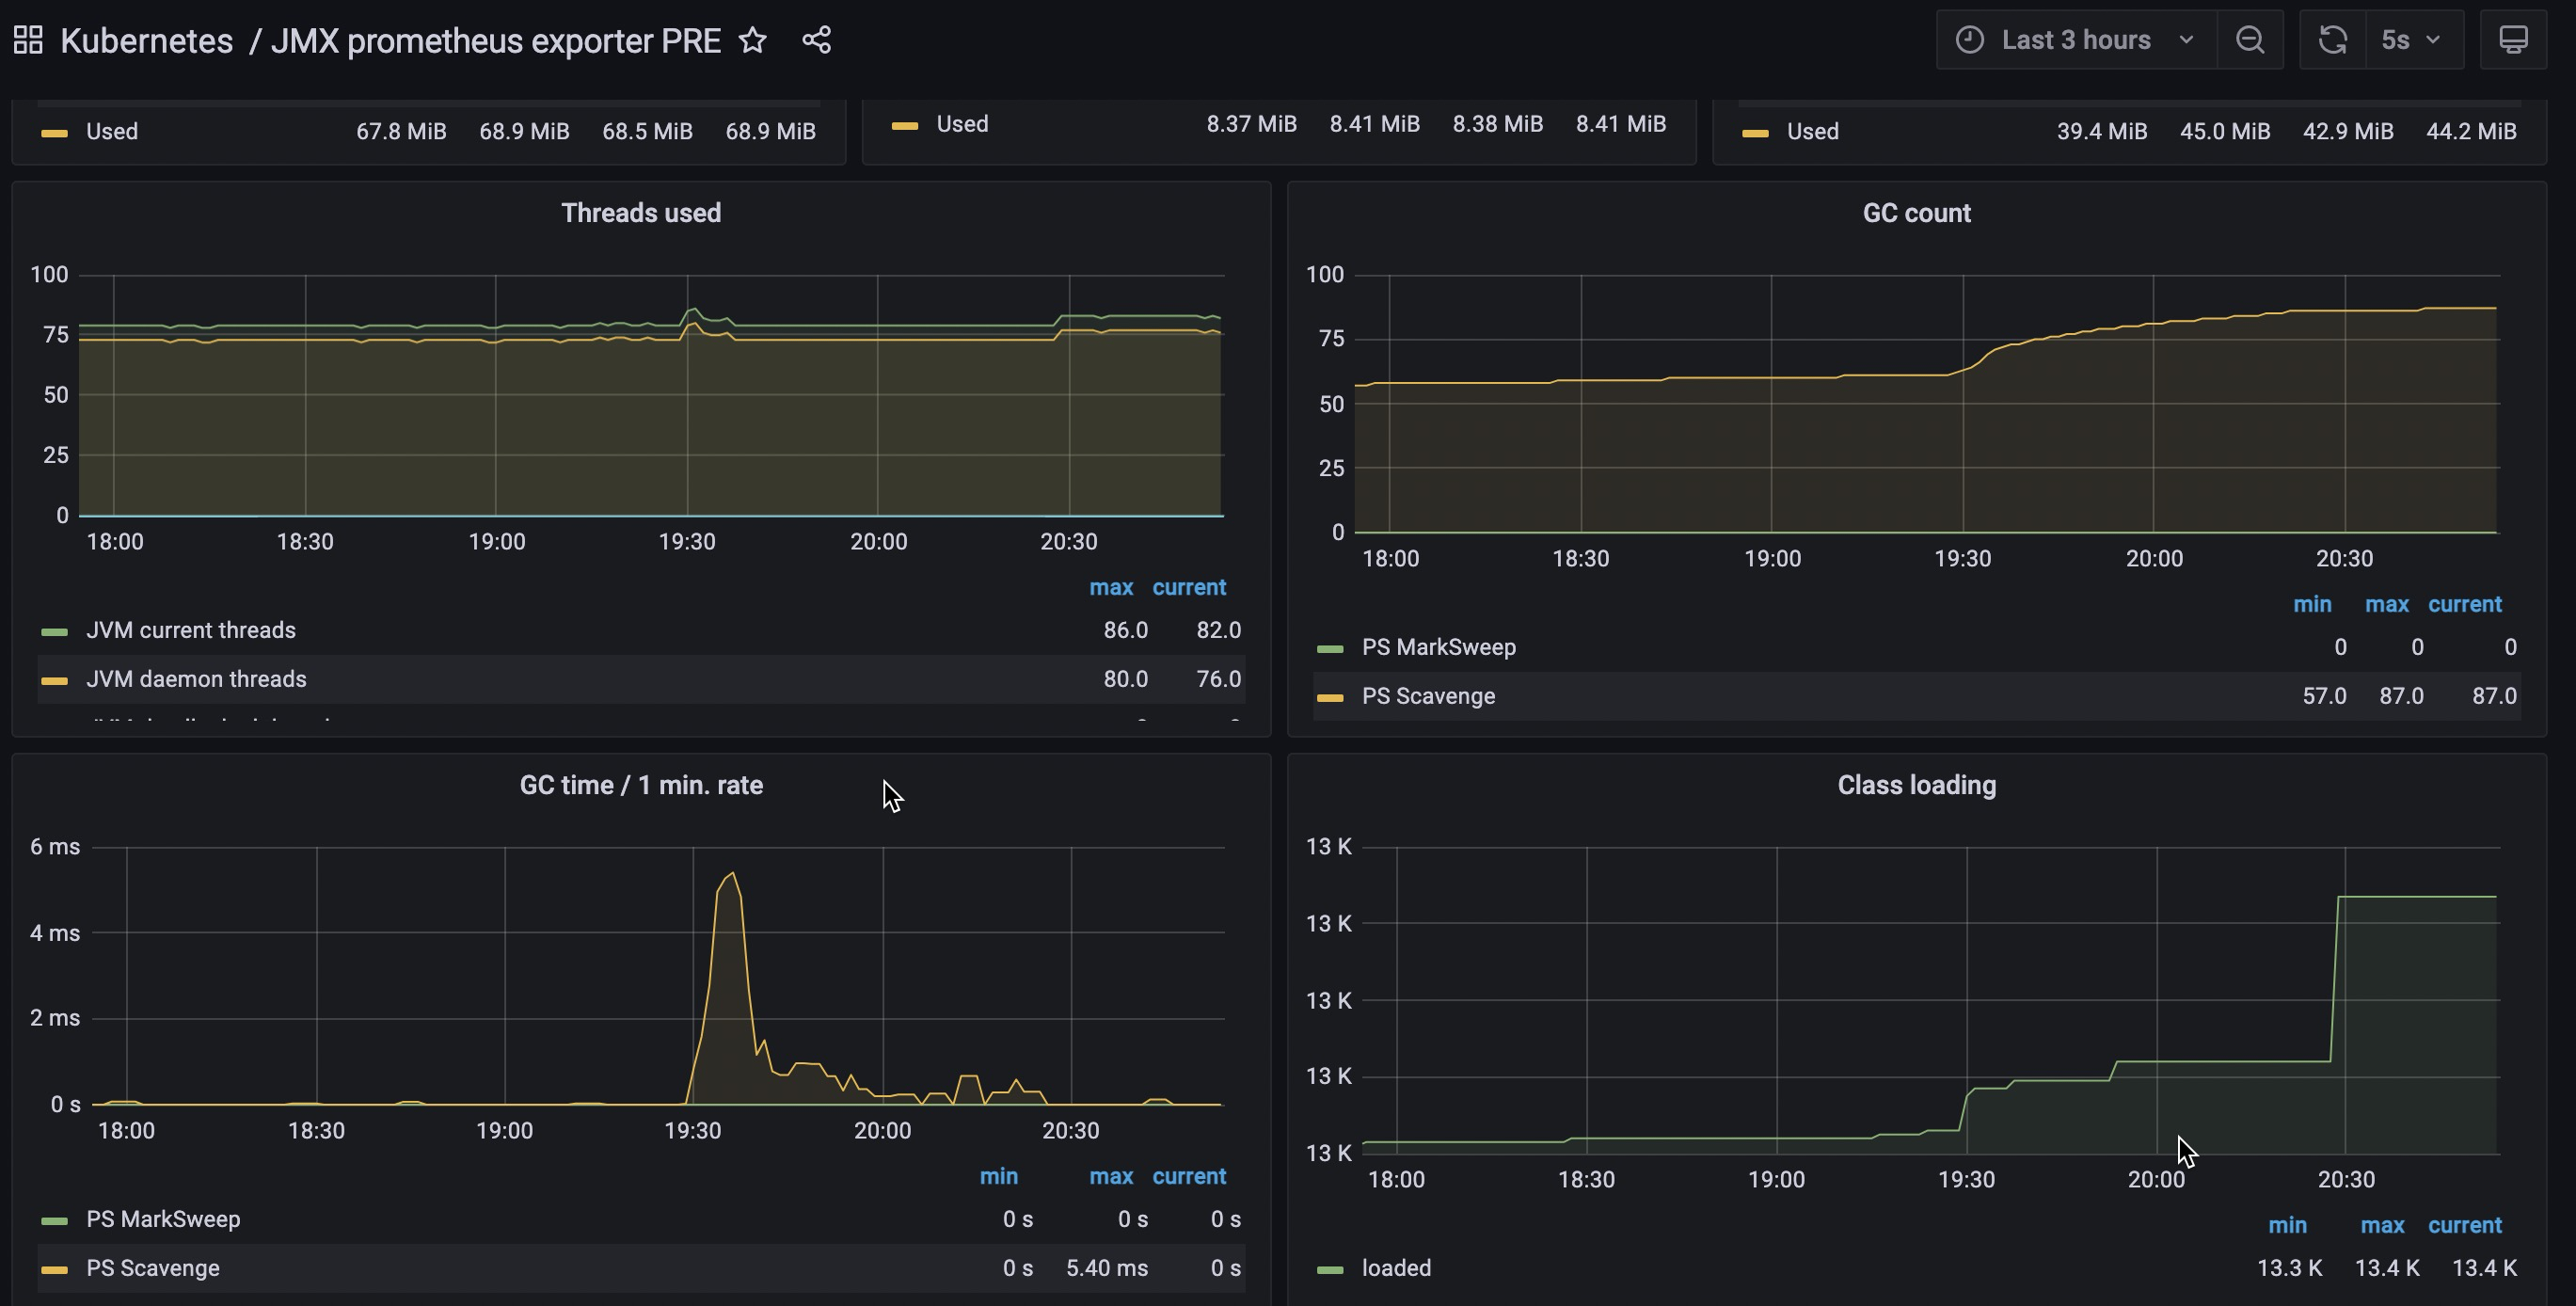2576x1306 pixels.
Task: Toggle Used series in 67.8 MiB legend
Action: click(112, 131)
